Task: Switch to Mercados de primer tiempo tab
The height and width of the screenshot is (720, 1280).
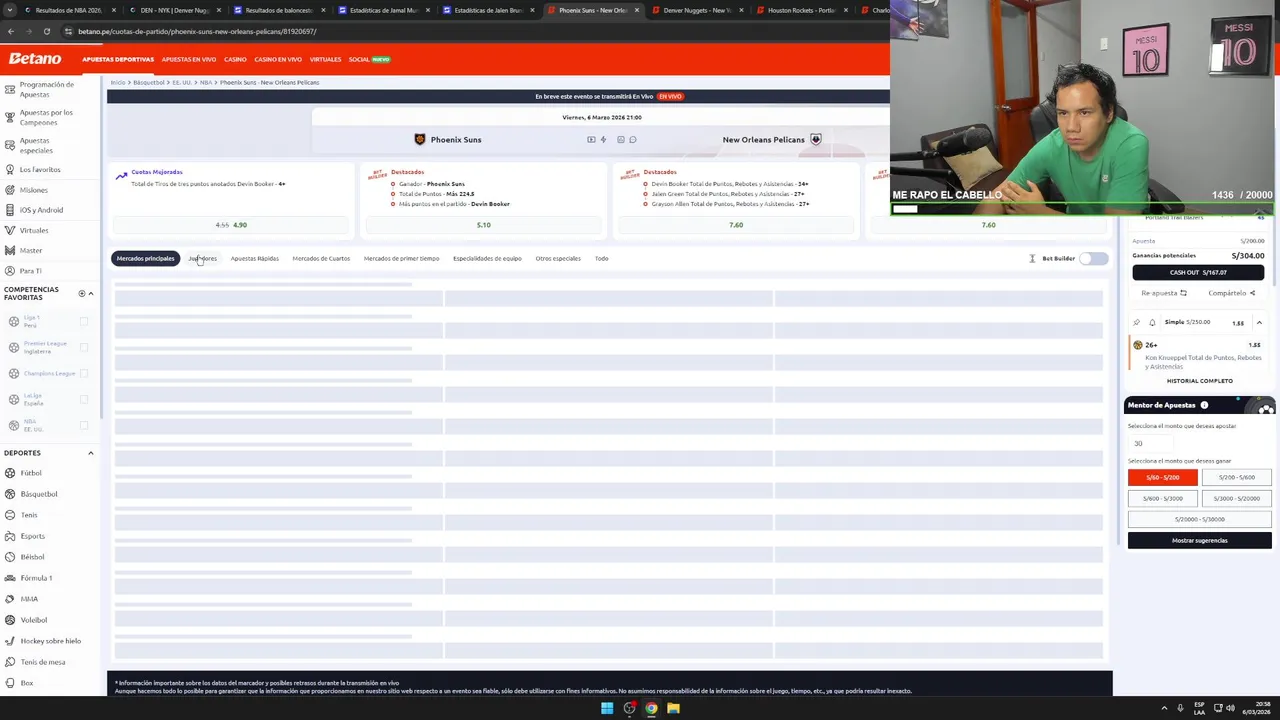Action: (x=401, y=258)
